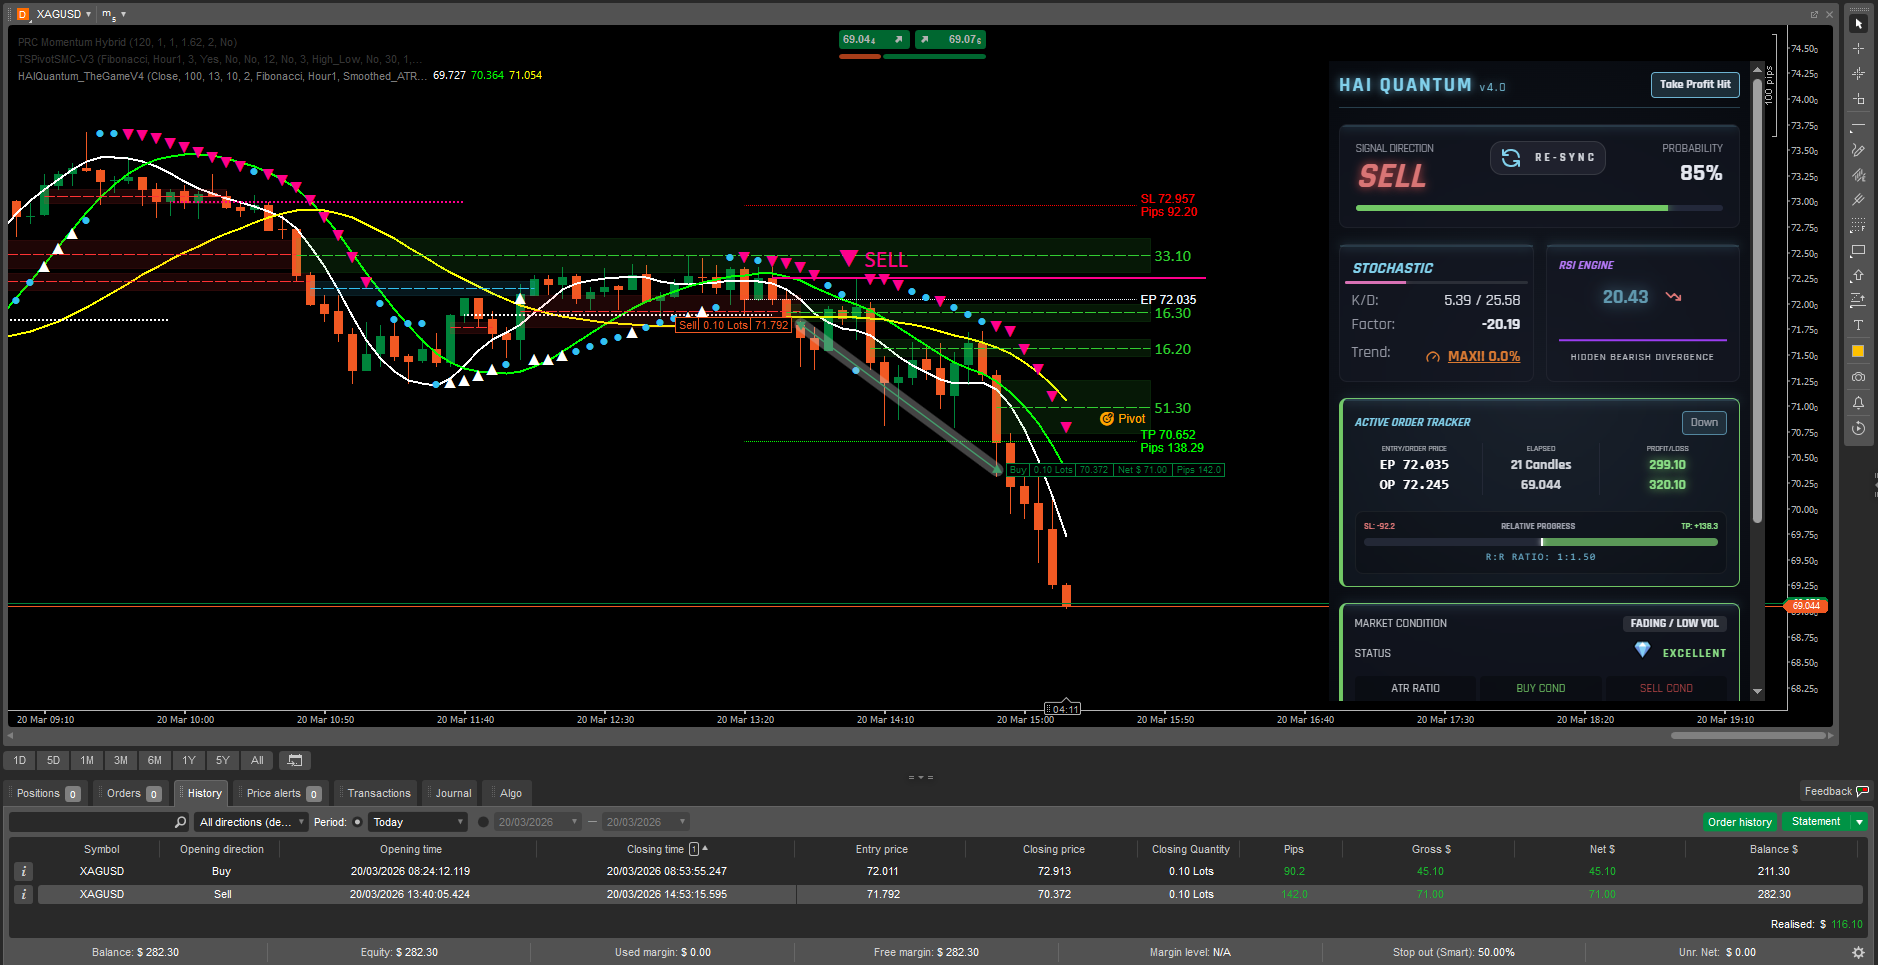Open the Journal tab
The width and height of the screenshot is (1878, 965).
453,793
